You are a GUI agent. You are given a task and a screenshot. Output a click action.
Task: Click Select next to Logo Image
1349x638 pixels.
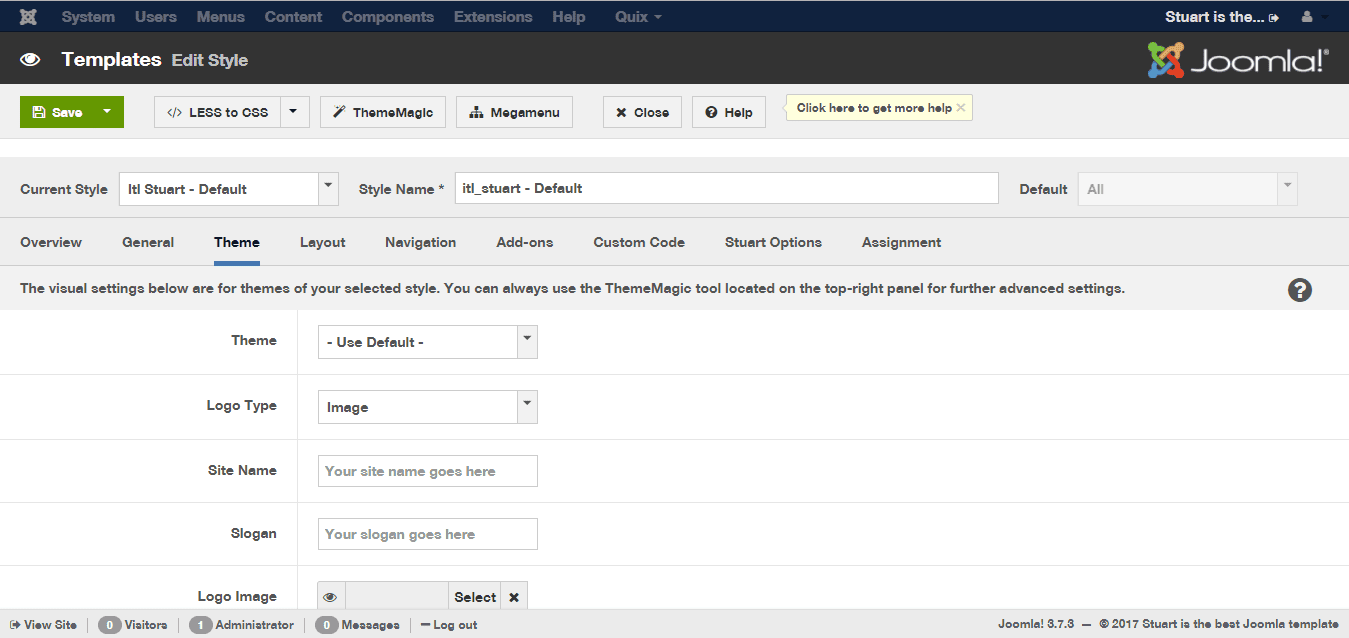click(474, 596)
